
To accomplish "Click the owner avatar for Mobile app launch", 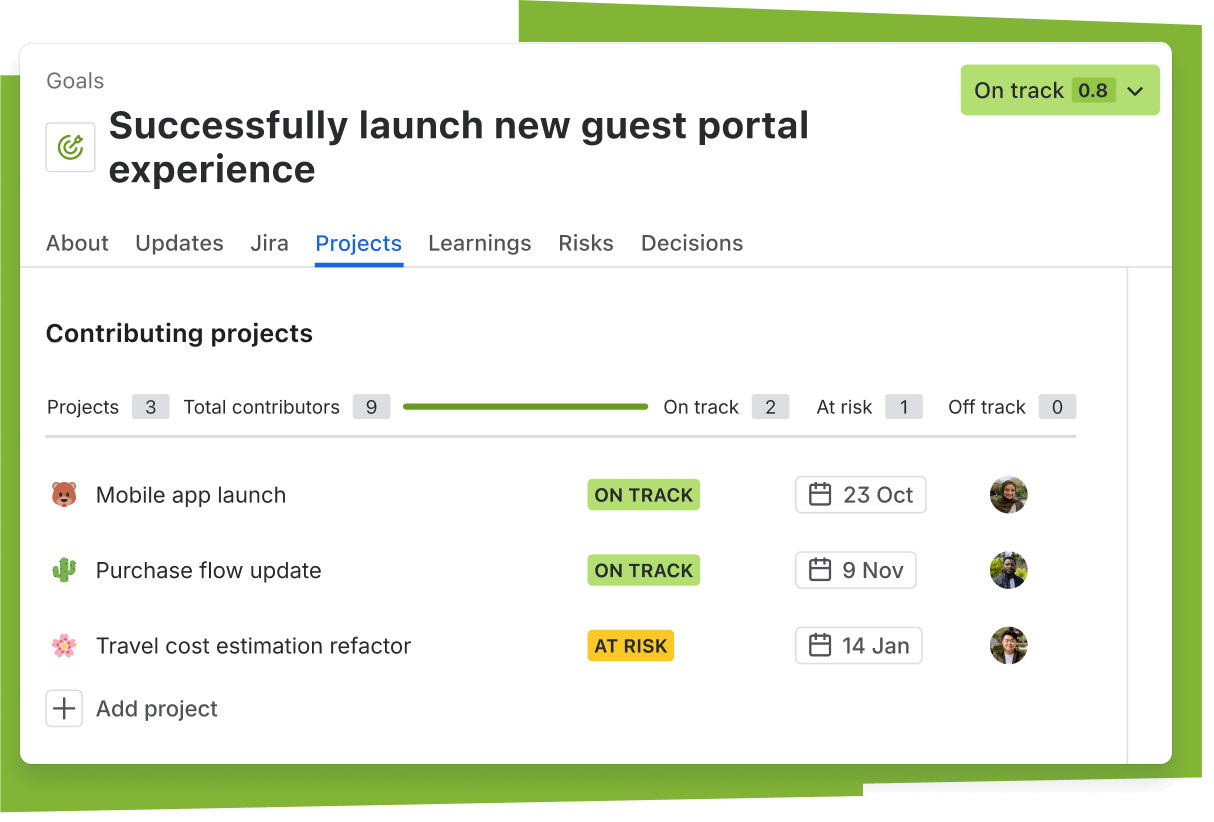I will pyautogui.click(x=1008, y=495).
